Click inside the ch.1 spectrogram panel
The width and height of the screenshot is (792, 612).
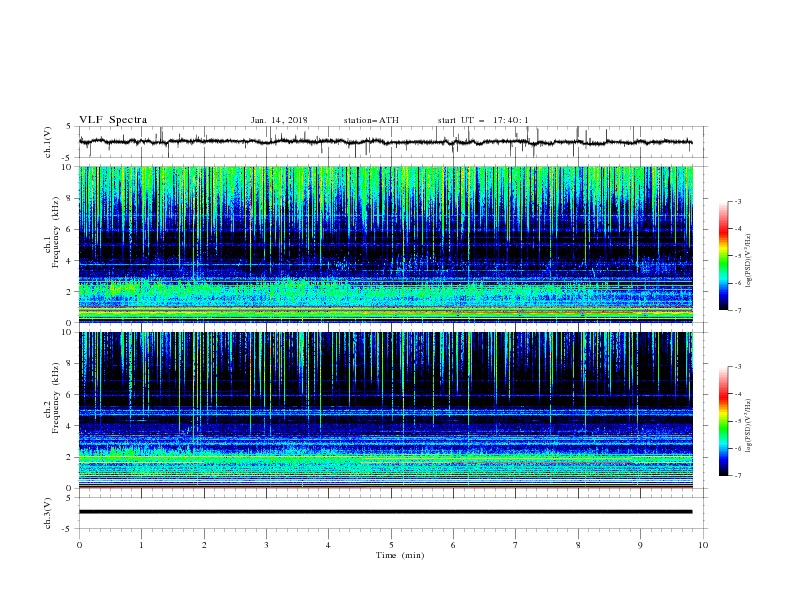385,244
